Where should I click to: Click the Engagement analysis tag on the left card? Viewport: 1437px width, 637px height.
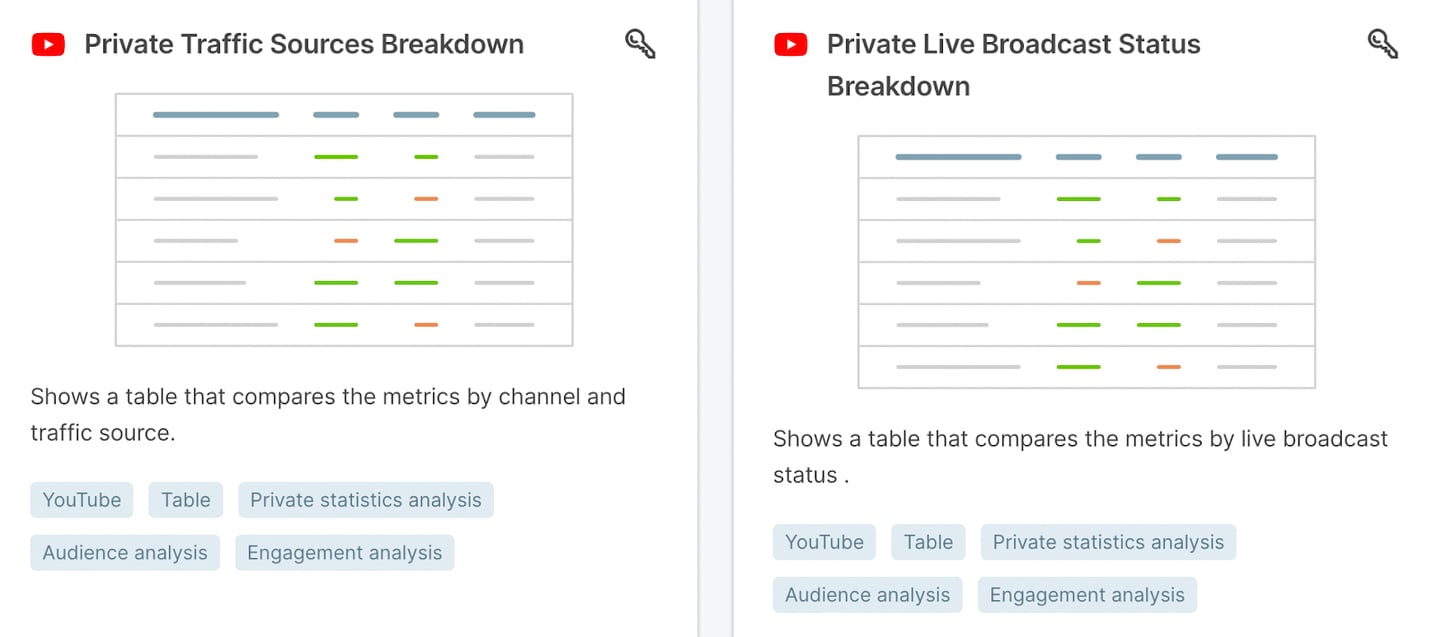click(x=344, y=552)
